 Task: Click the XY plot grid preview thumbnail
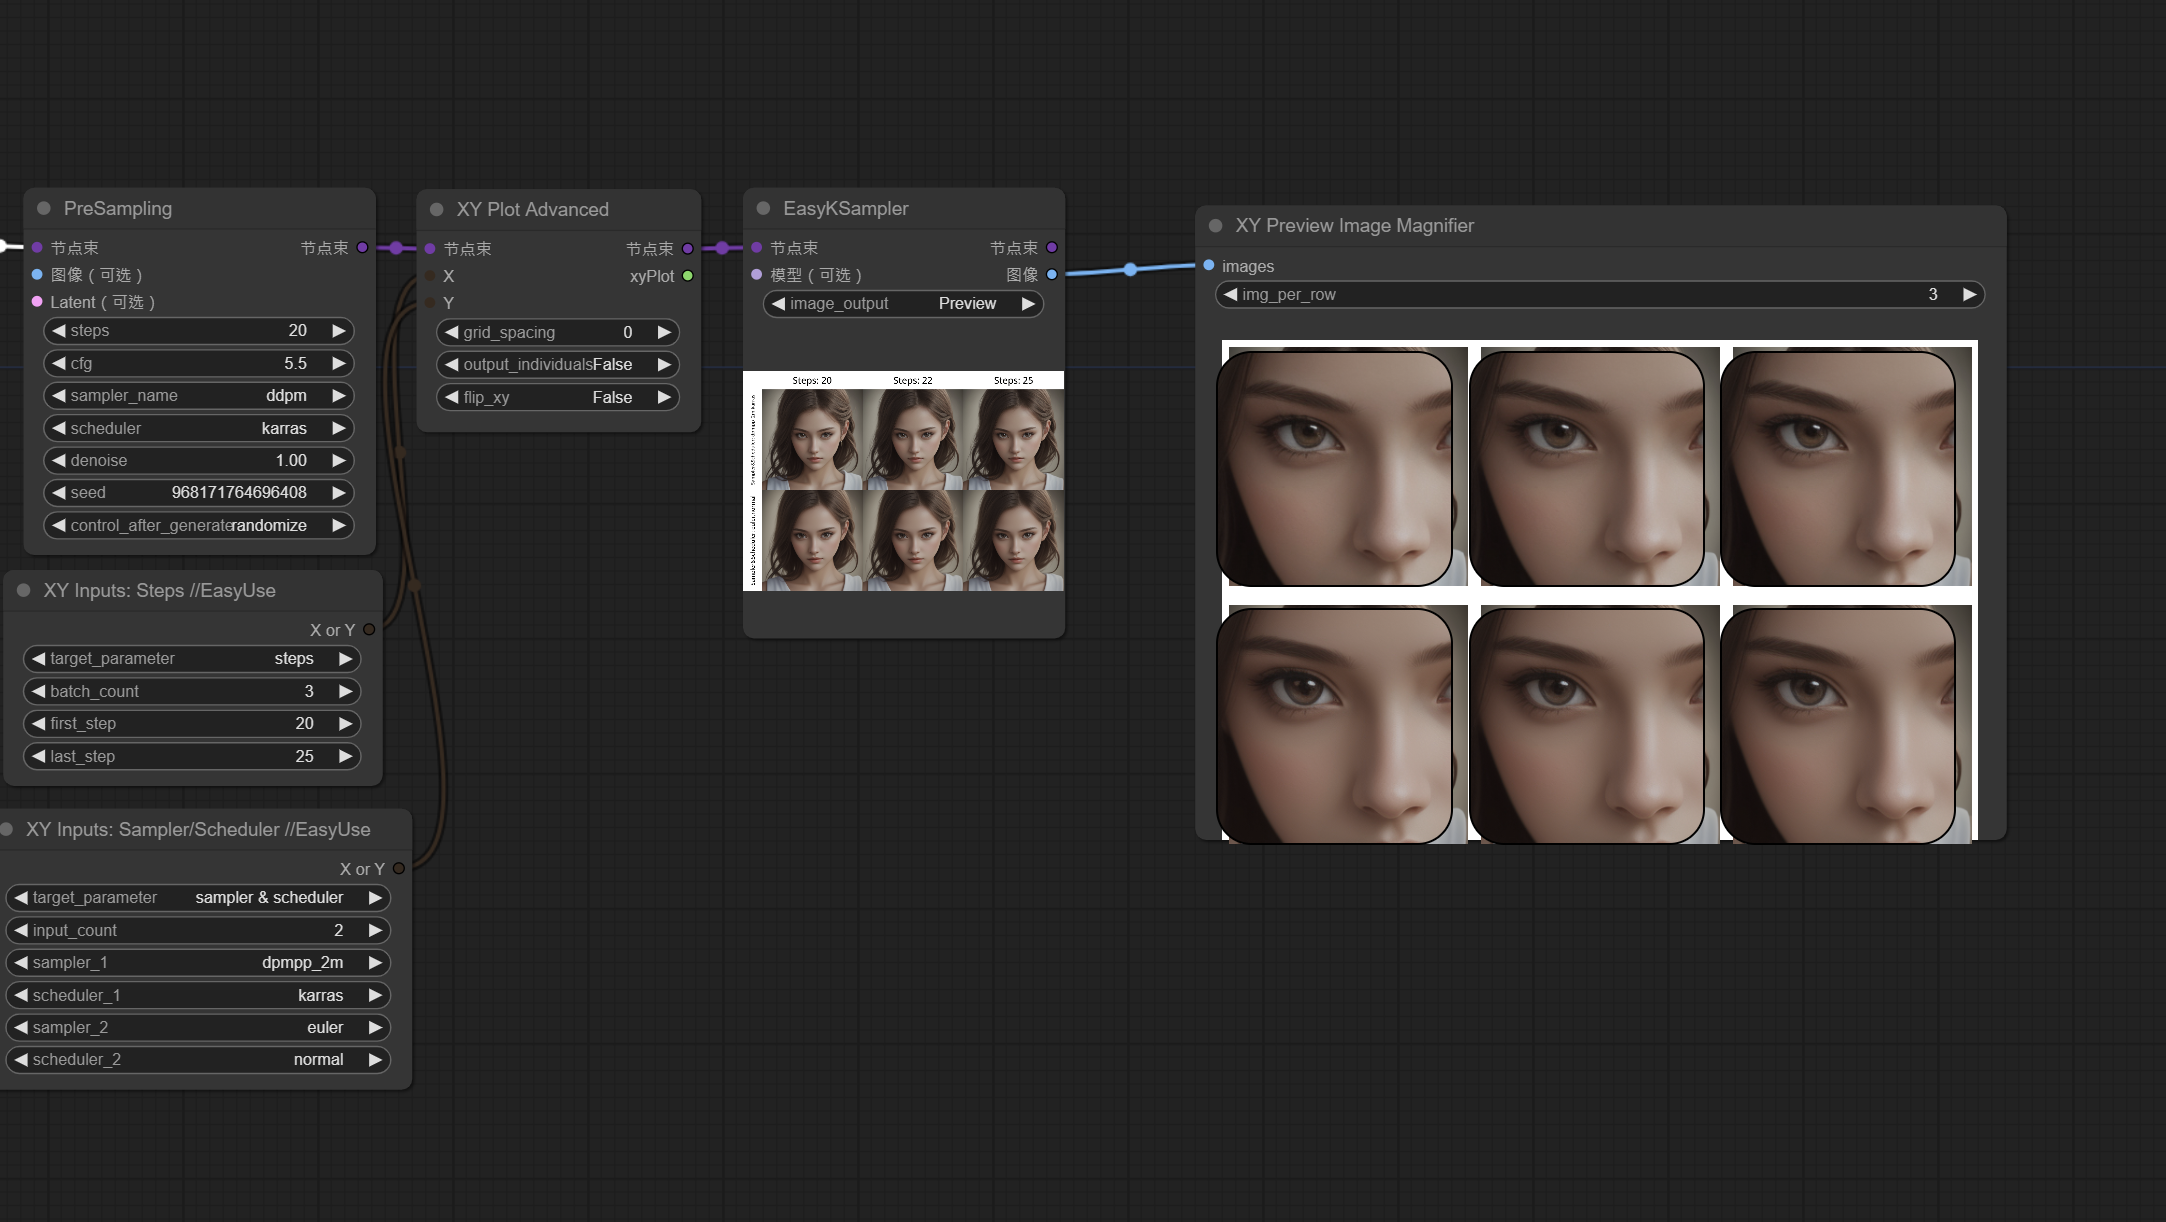pyautogui.click(x=903, y=481)
